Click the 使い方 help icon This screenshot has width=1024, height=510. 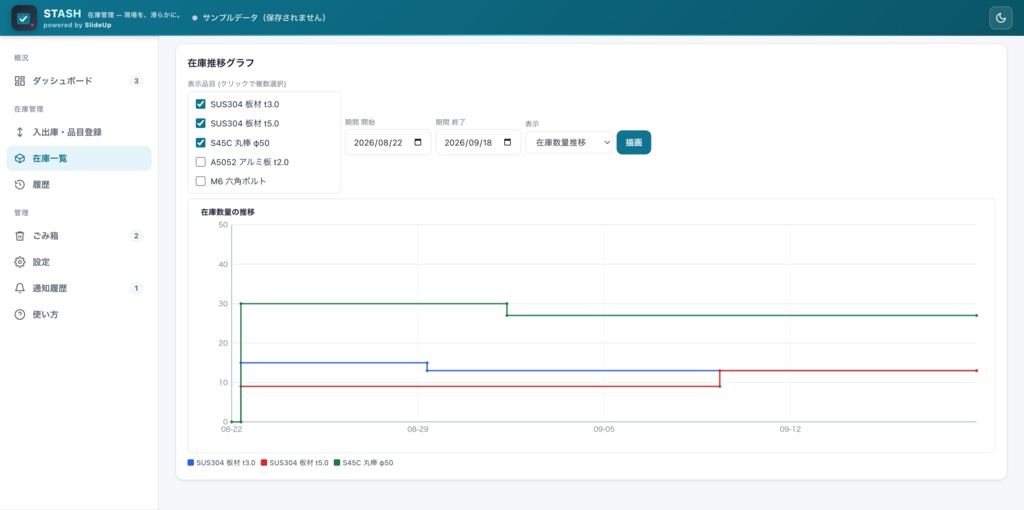tap(20, 314)
